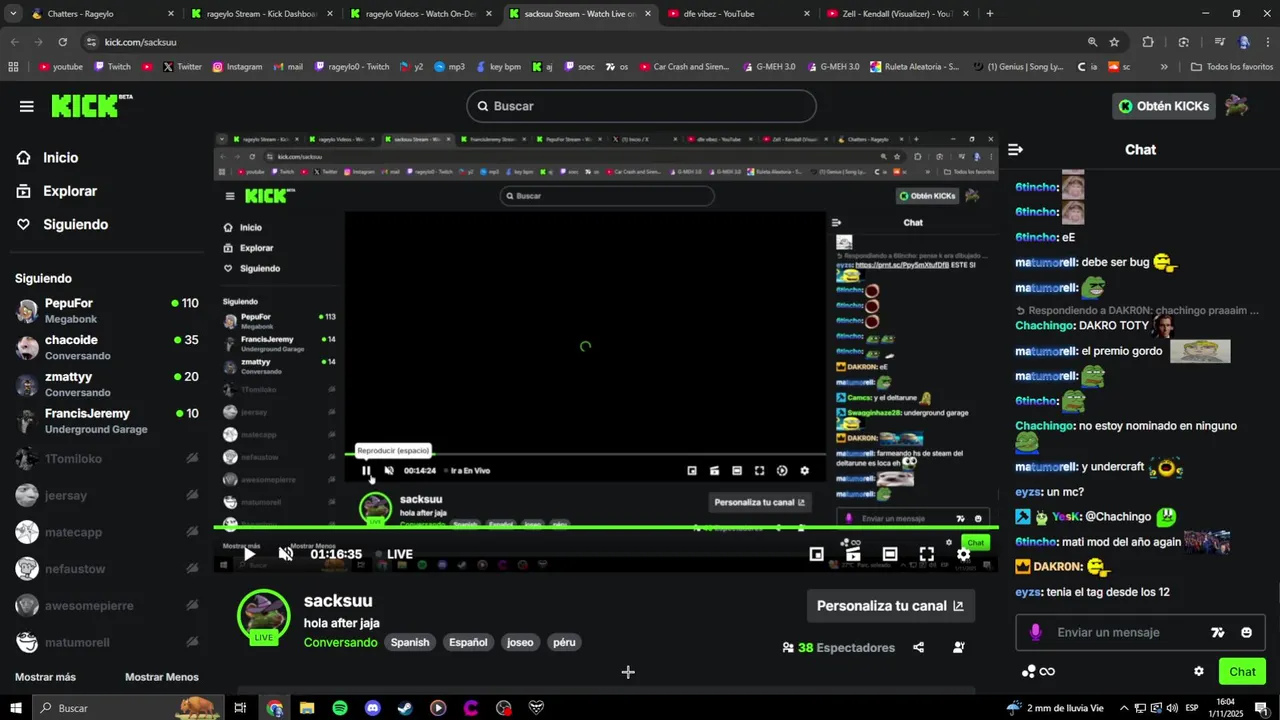Collapse list with Mostrar Menos

(x=162, y=677)
